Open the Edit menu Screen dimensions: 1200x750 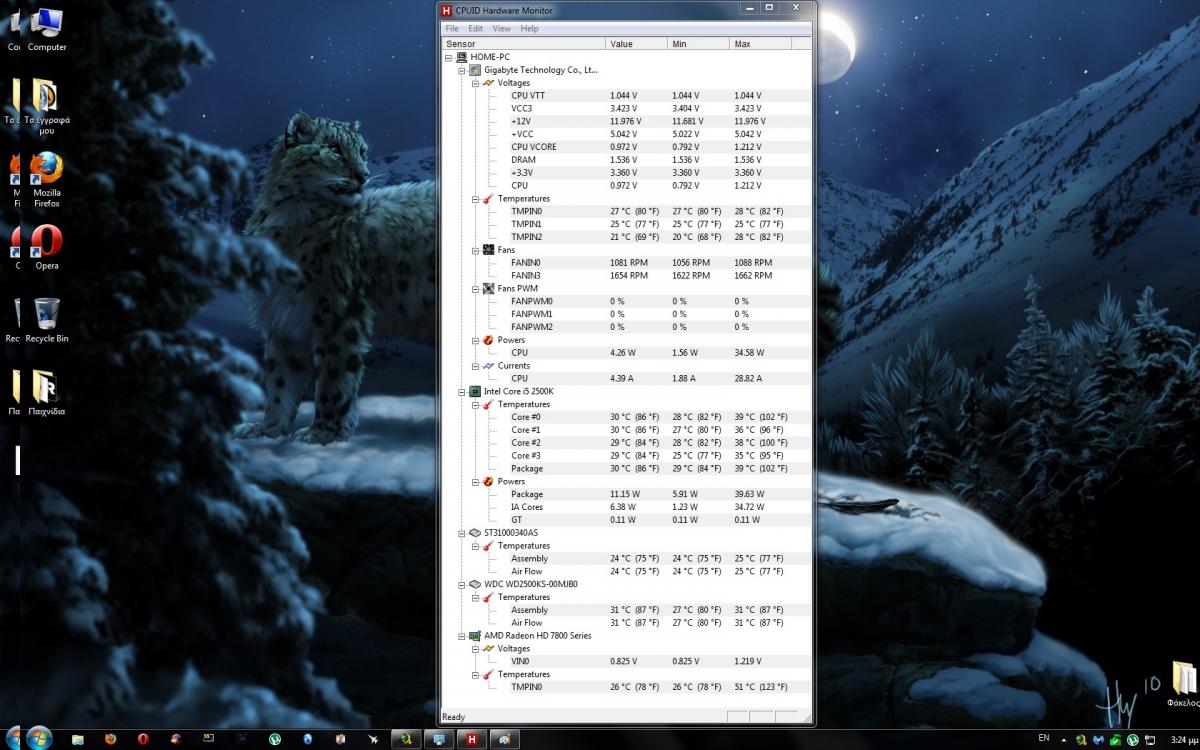point(476,29)
